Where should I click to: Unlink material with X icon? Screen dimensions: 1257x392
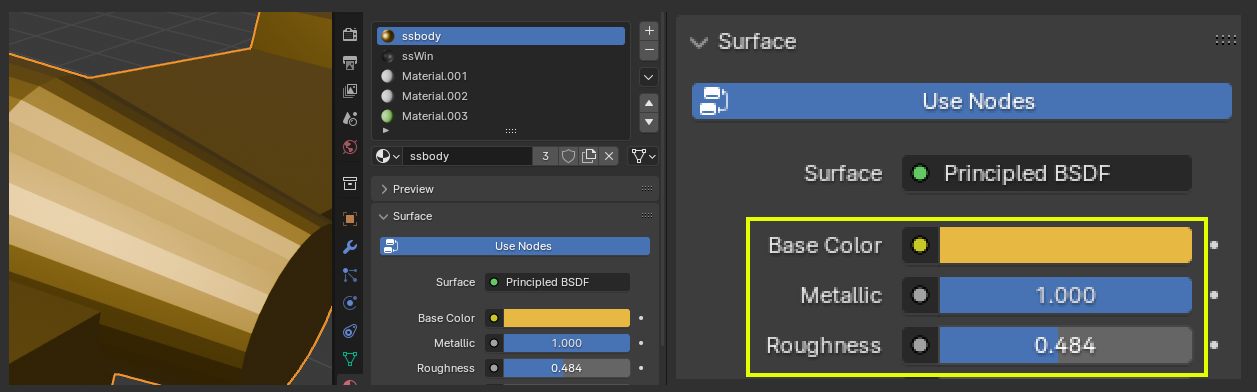(x=609, y=156)
